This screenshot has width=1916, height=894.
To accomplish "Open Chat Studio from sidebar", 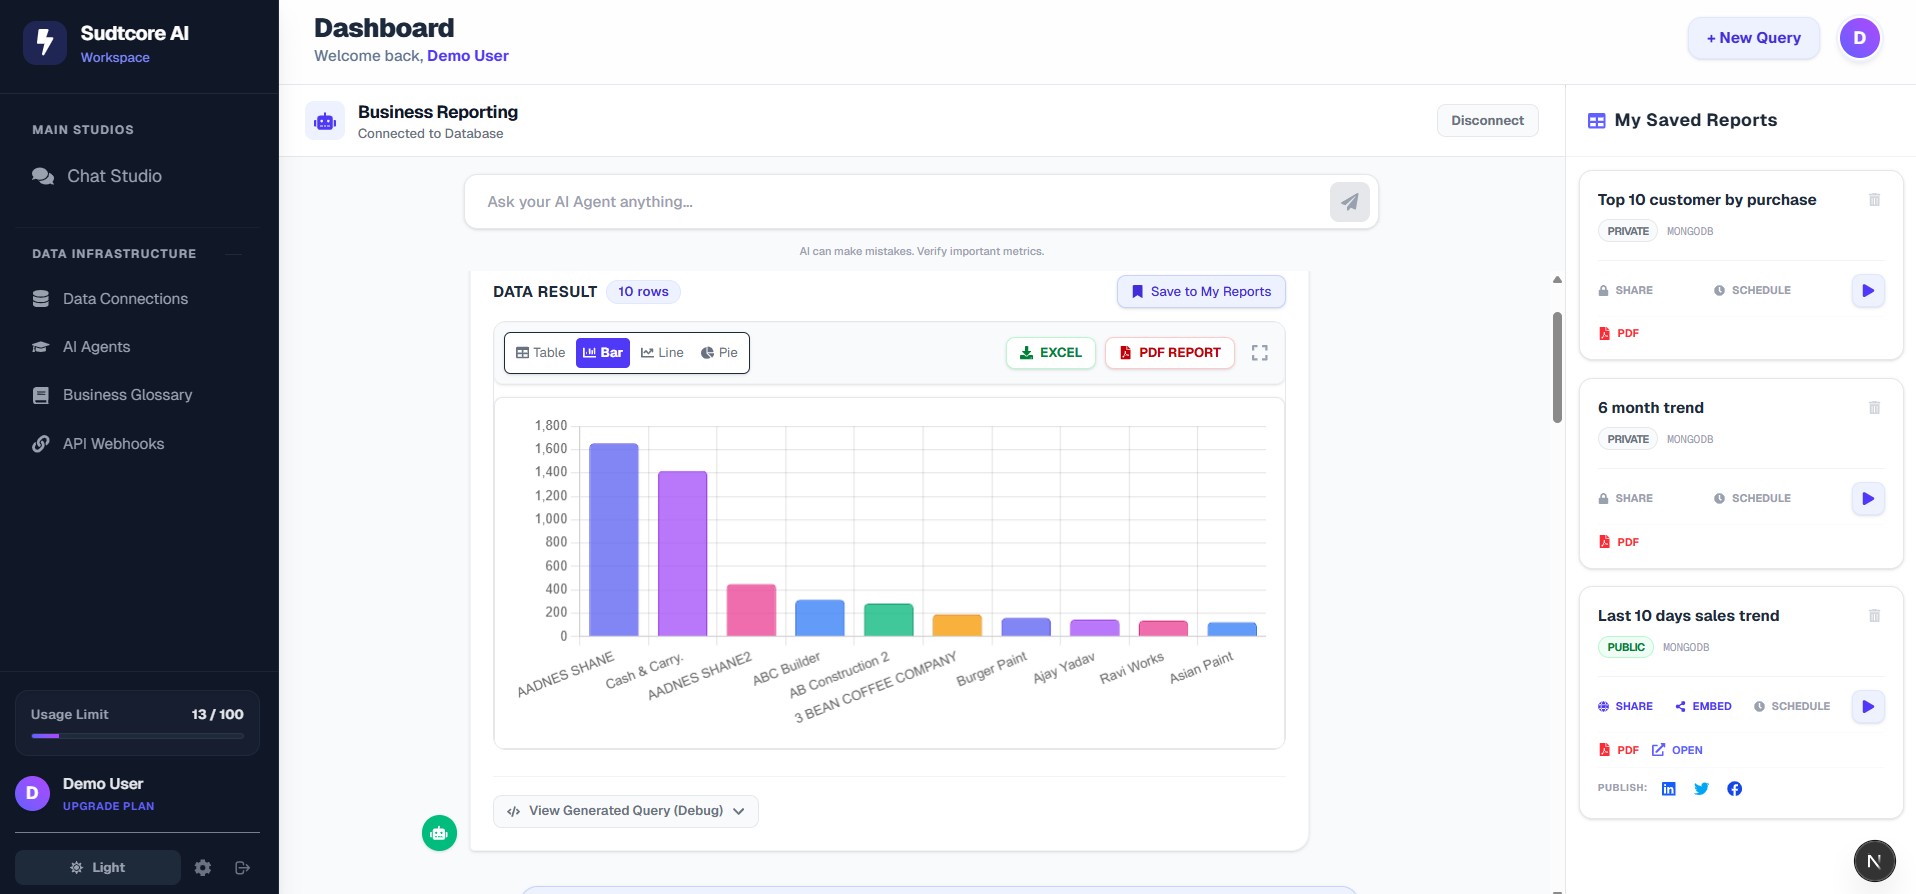I will [x=114, y=177].
